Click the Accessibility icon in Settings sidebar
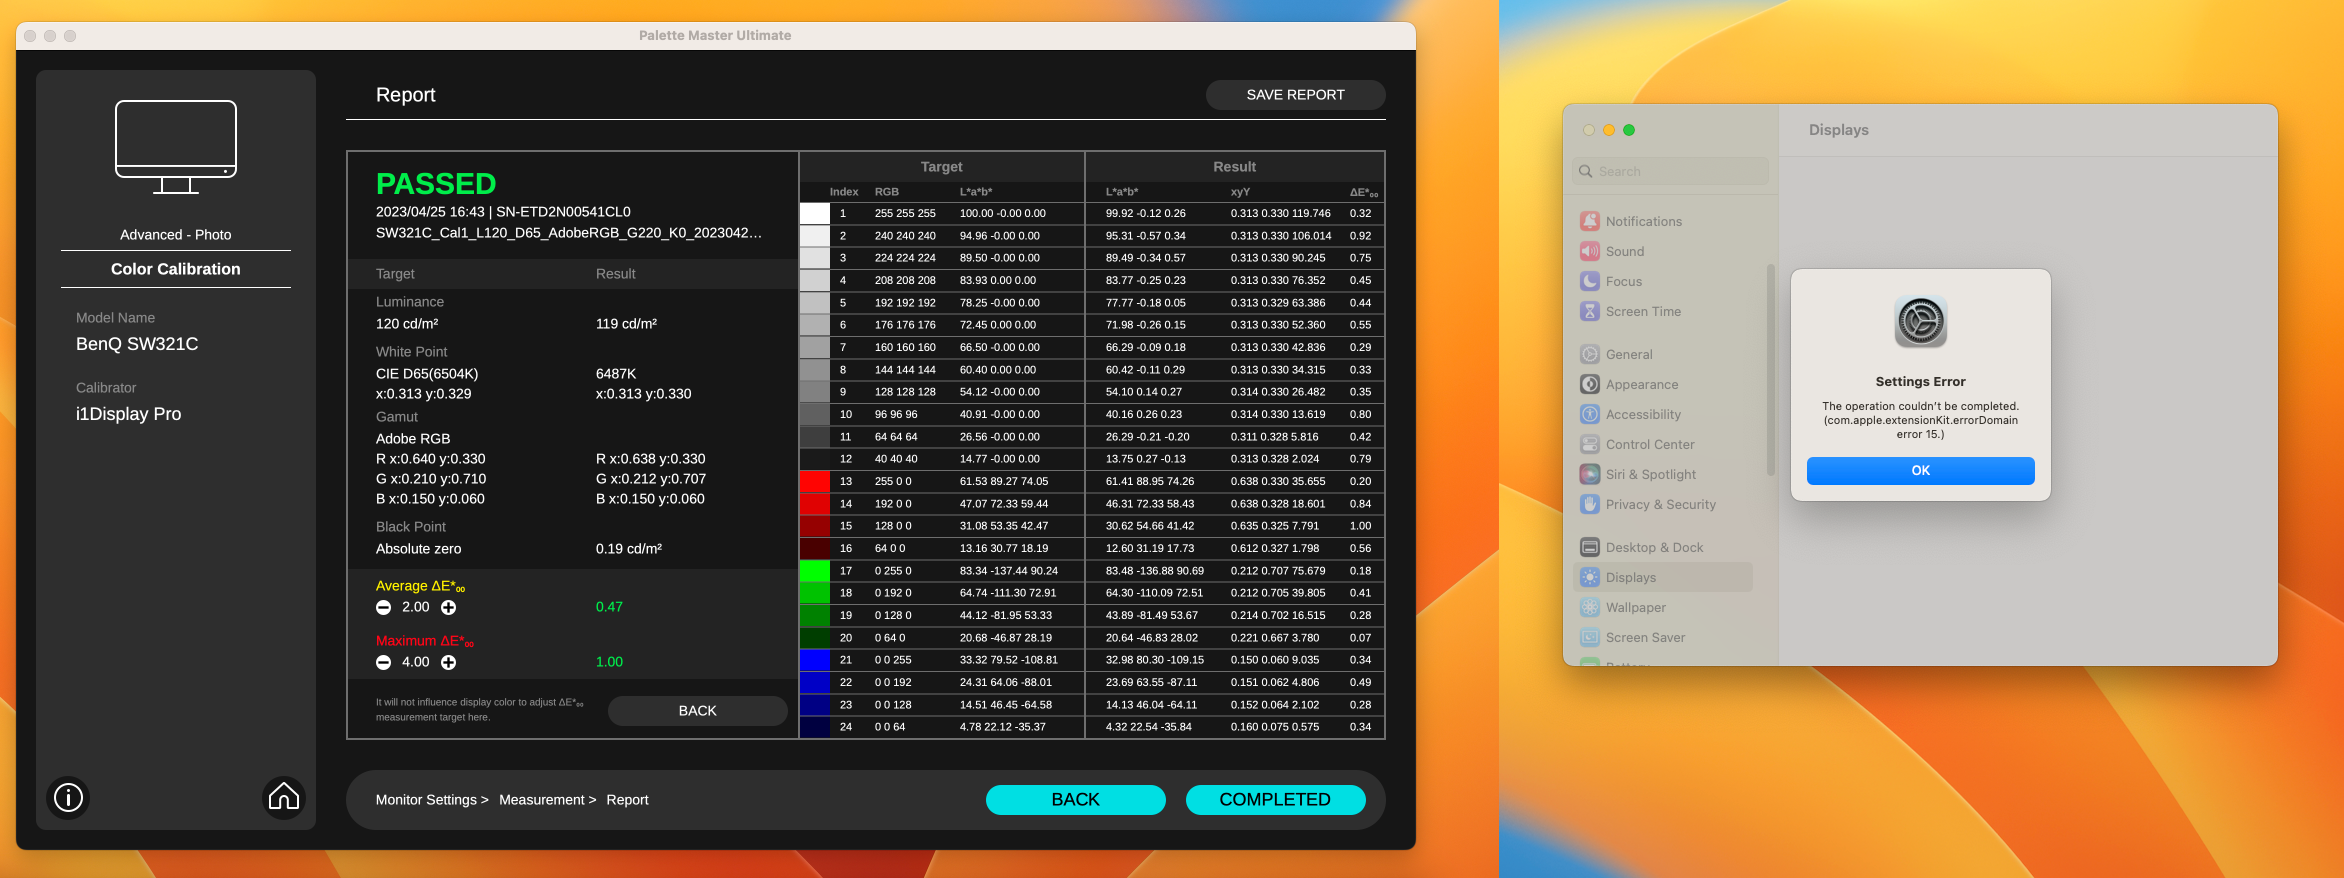The width and height of the screenshot is (2344, 878). tap(1590, 415)
